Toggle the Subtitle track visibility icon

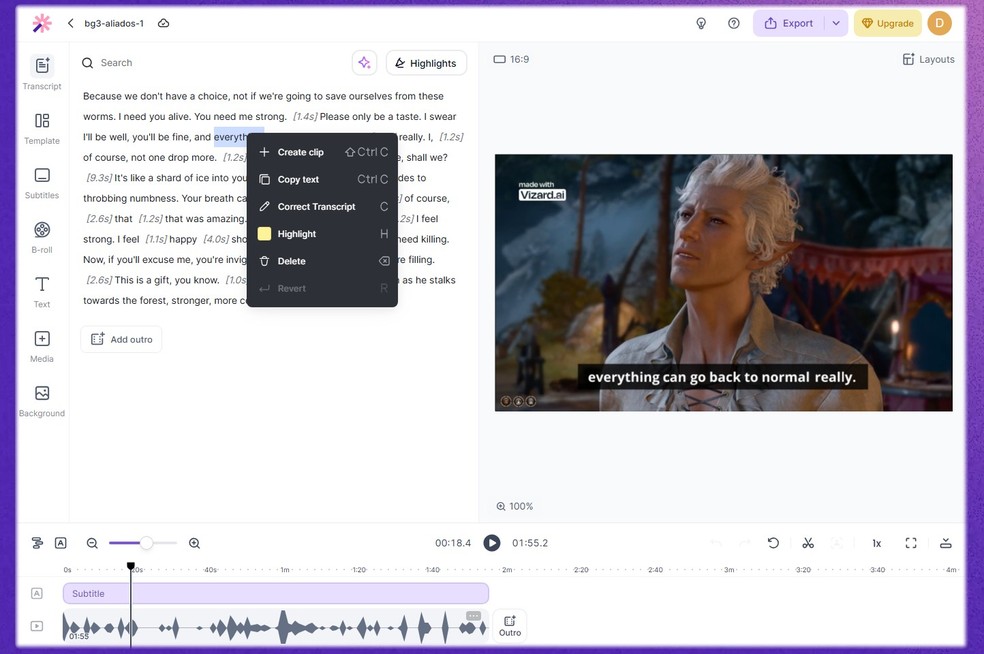pos(37,593)
